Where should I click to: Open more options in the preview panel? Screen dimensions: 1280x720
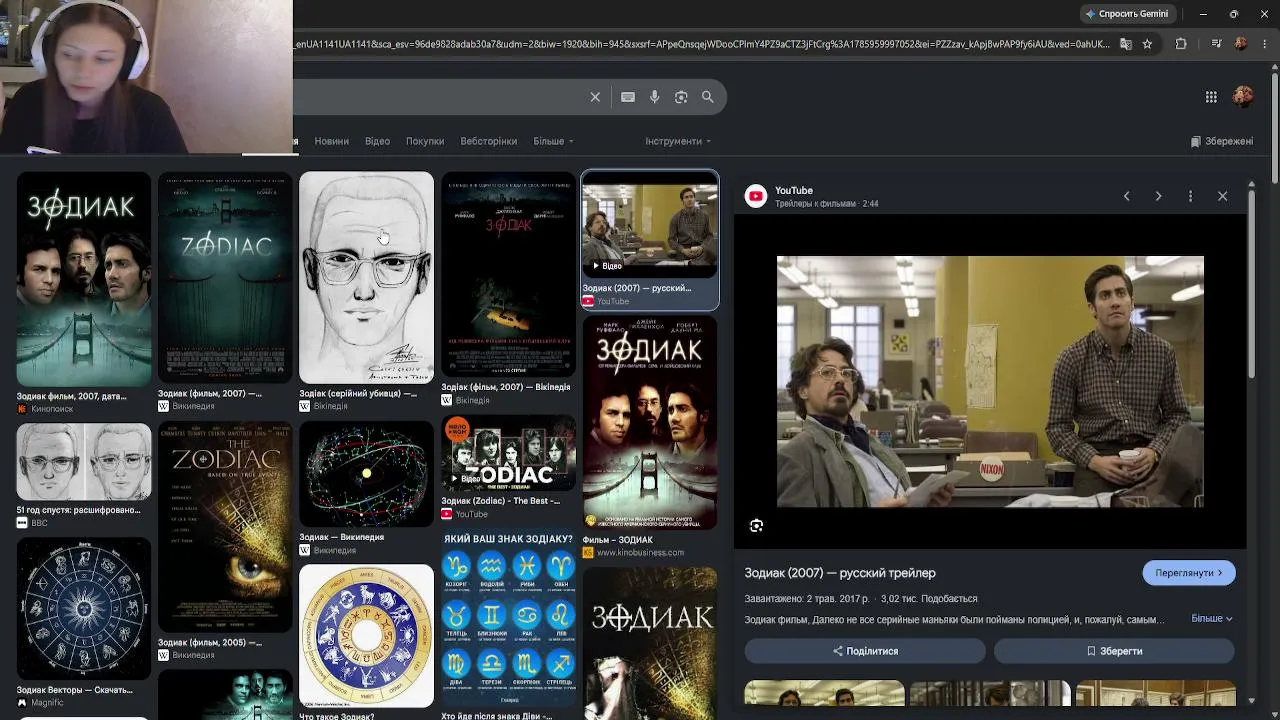click(1190, 196)
